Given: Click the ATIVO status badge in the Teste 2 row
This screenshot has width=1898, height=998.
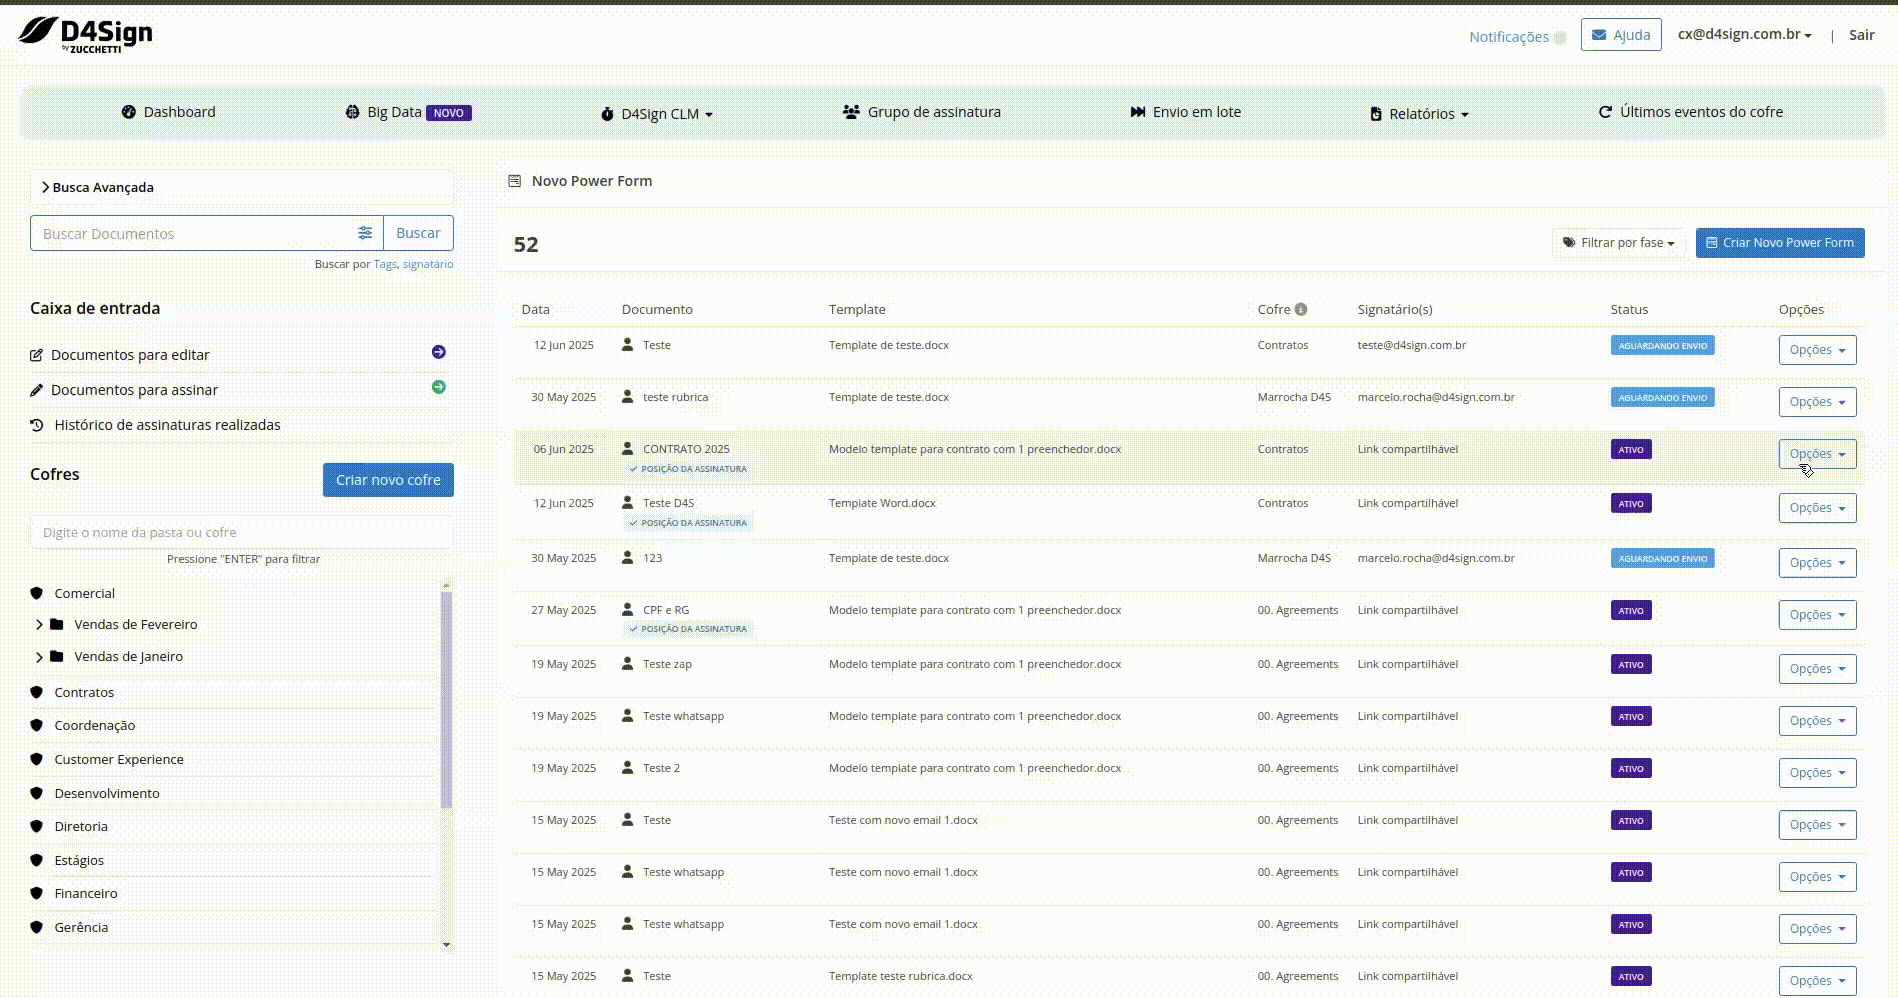Looking at the screenshot, I should 1631,768.
